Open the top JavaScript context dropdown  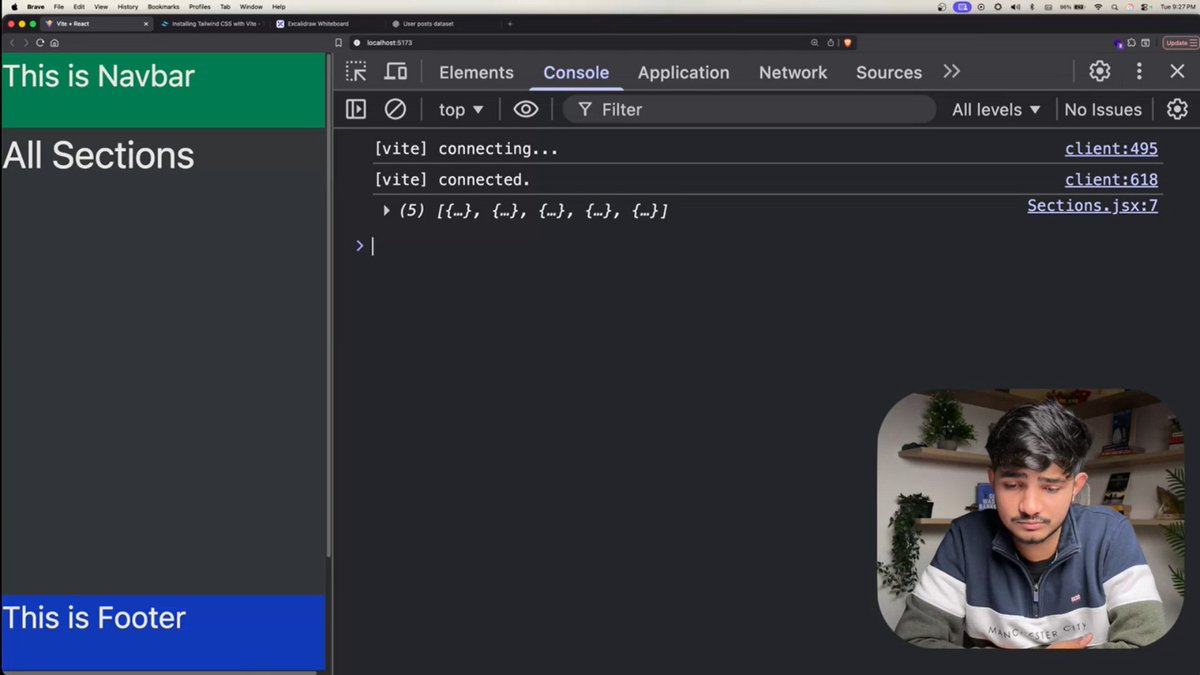click(461, 109)
